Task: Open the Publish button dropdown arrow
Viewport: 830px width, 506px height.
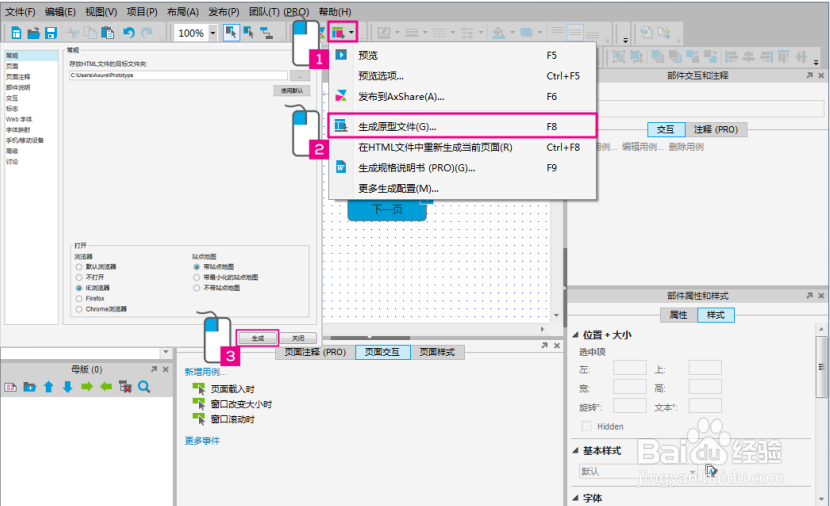Action: (x=351, y=33)
